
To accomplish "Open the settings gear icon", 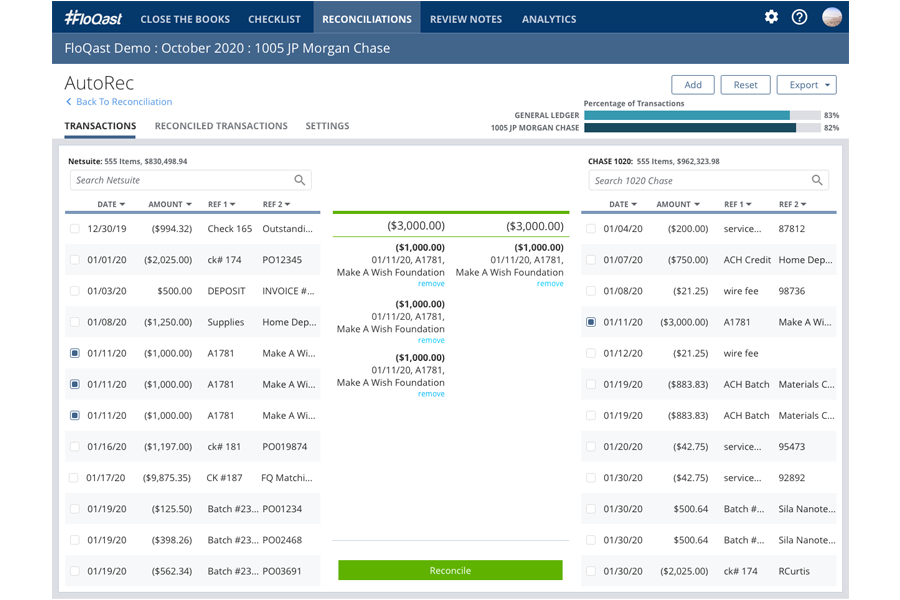I will 771,17.
